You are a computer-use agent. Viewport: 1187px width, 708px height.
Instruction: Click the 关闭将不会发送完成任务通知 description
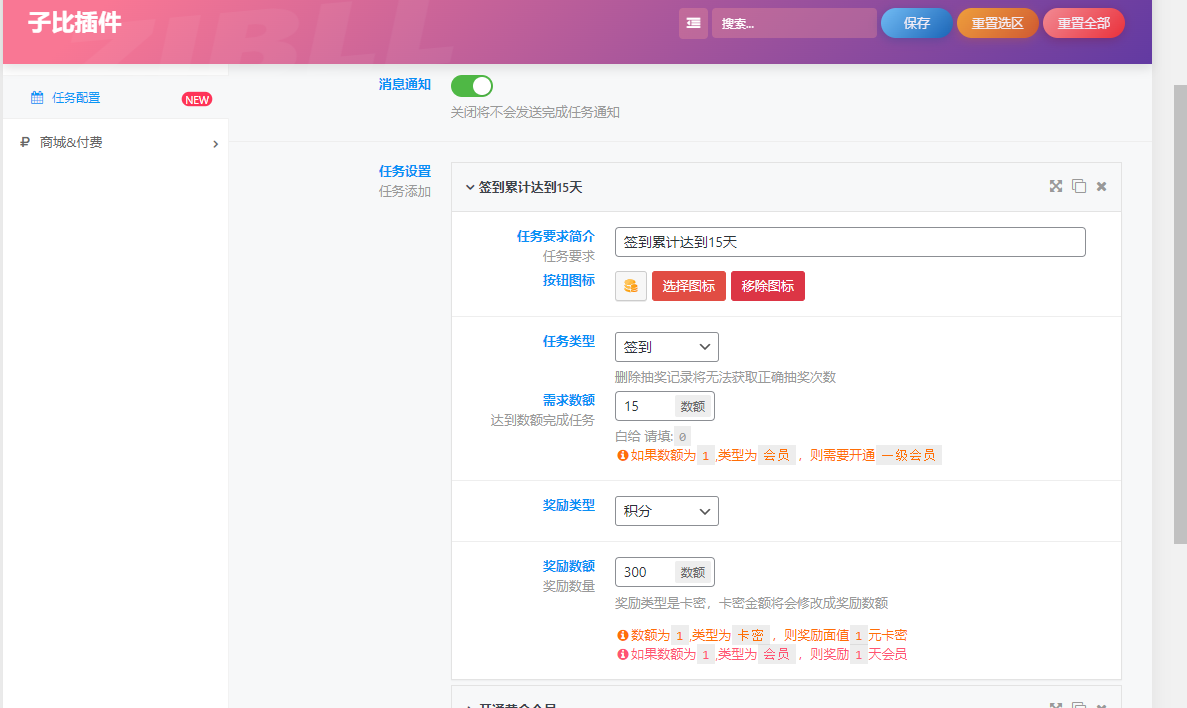click(x=535, y=112)
